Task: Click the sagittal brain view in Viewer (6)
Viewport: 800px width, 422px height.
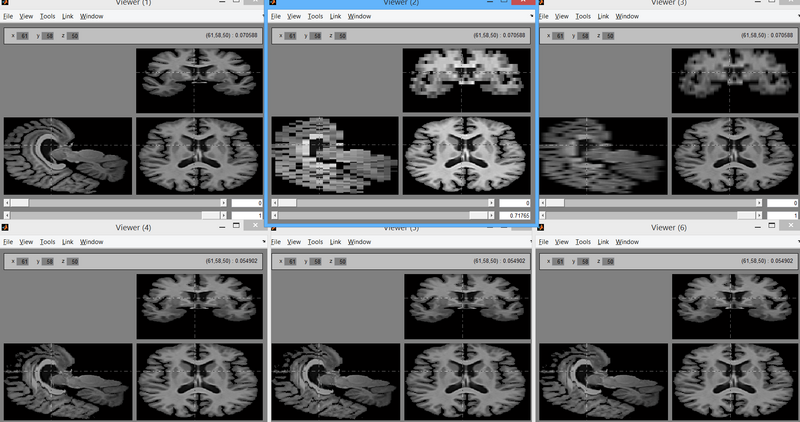Action: [604, 380]
